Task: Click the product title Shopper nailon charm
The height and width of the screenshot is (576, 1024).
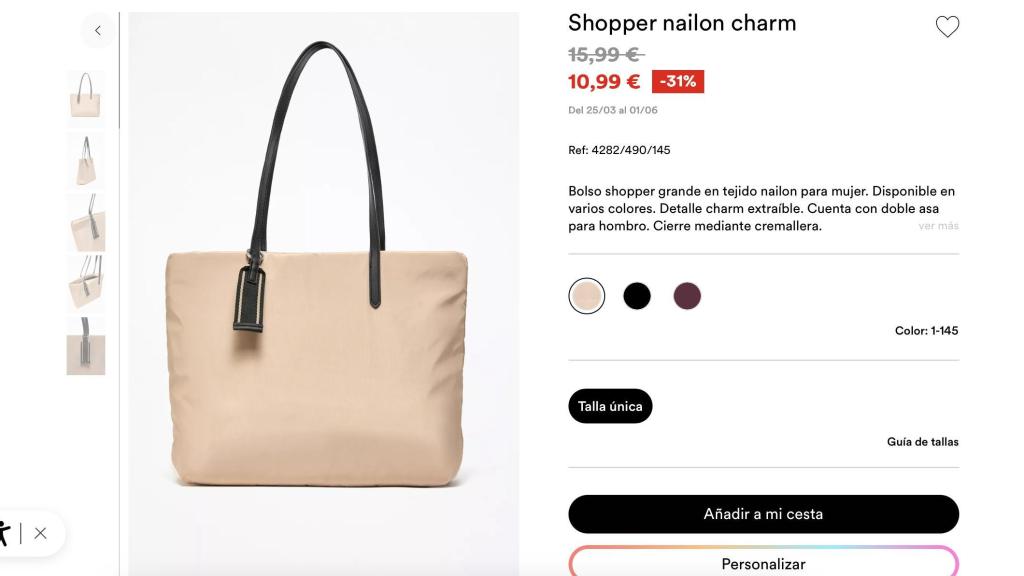Action: coord(681,22)
